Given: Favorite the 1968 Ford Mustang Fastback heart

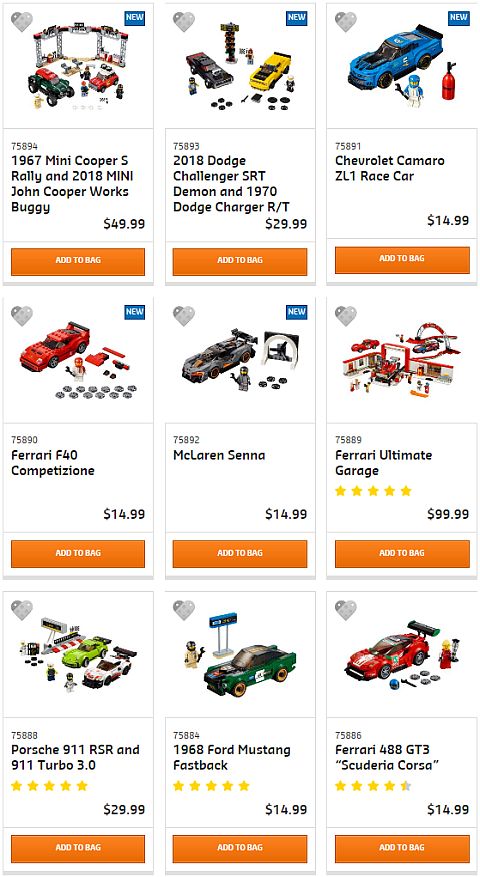Looking at the screenshot, I should coord(183,610).
